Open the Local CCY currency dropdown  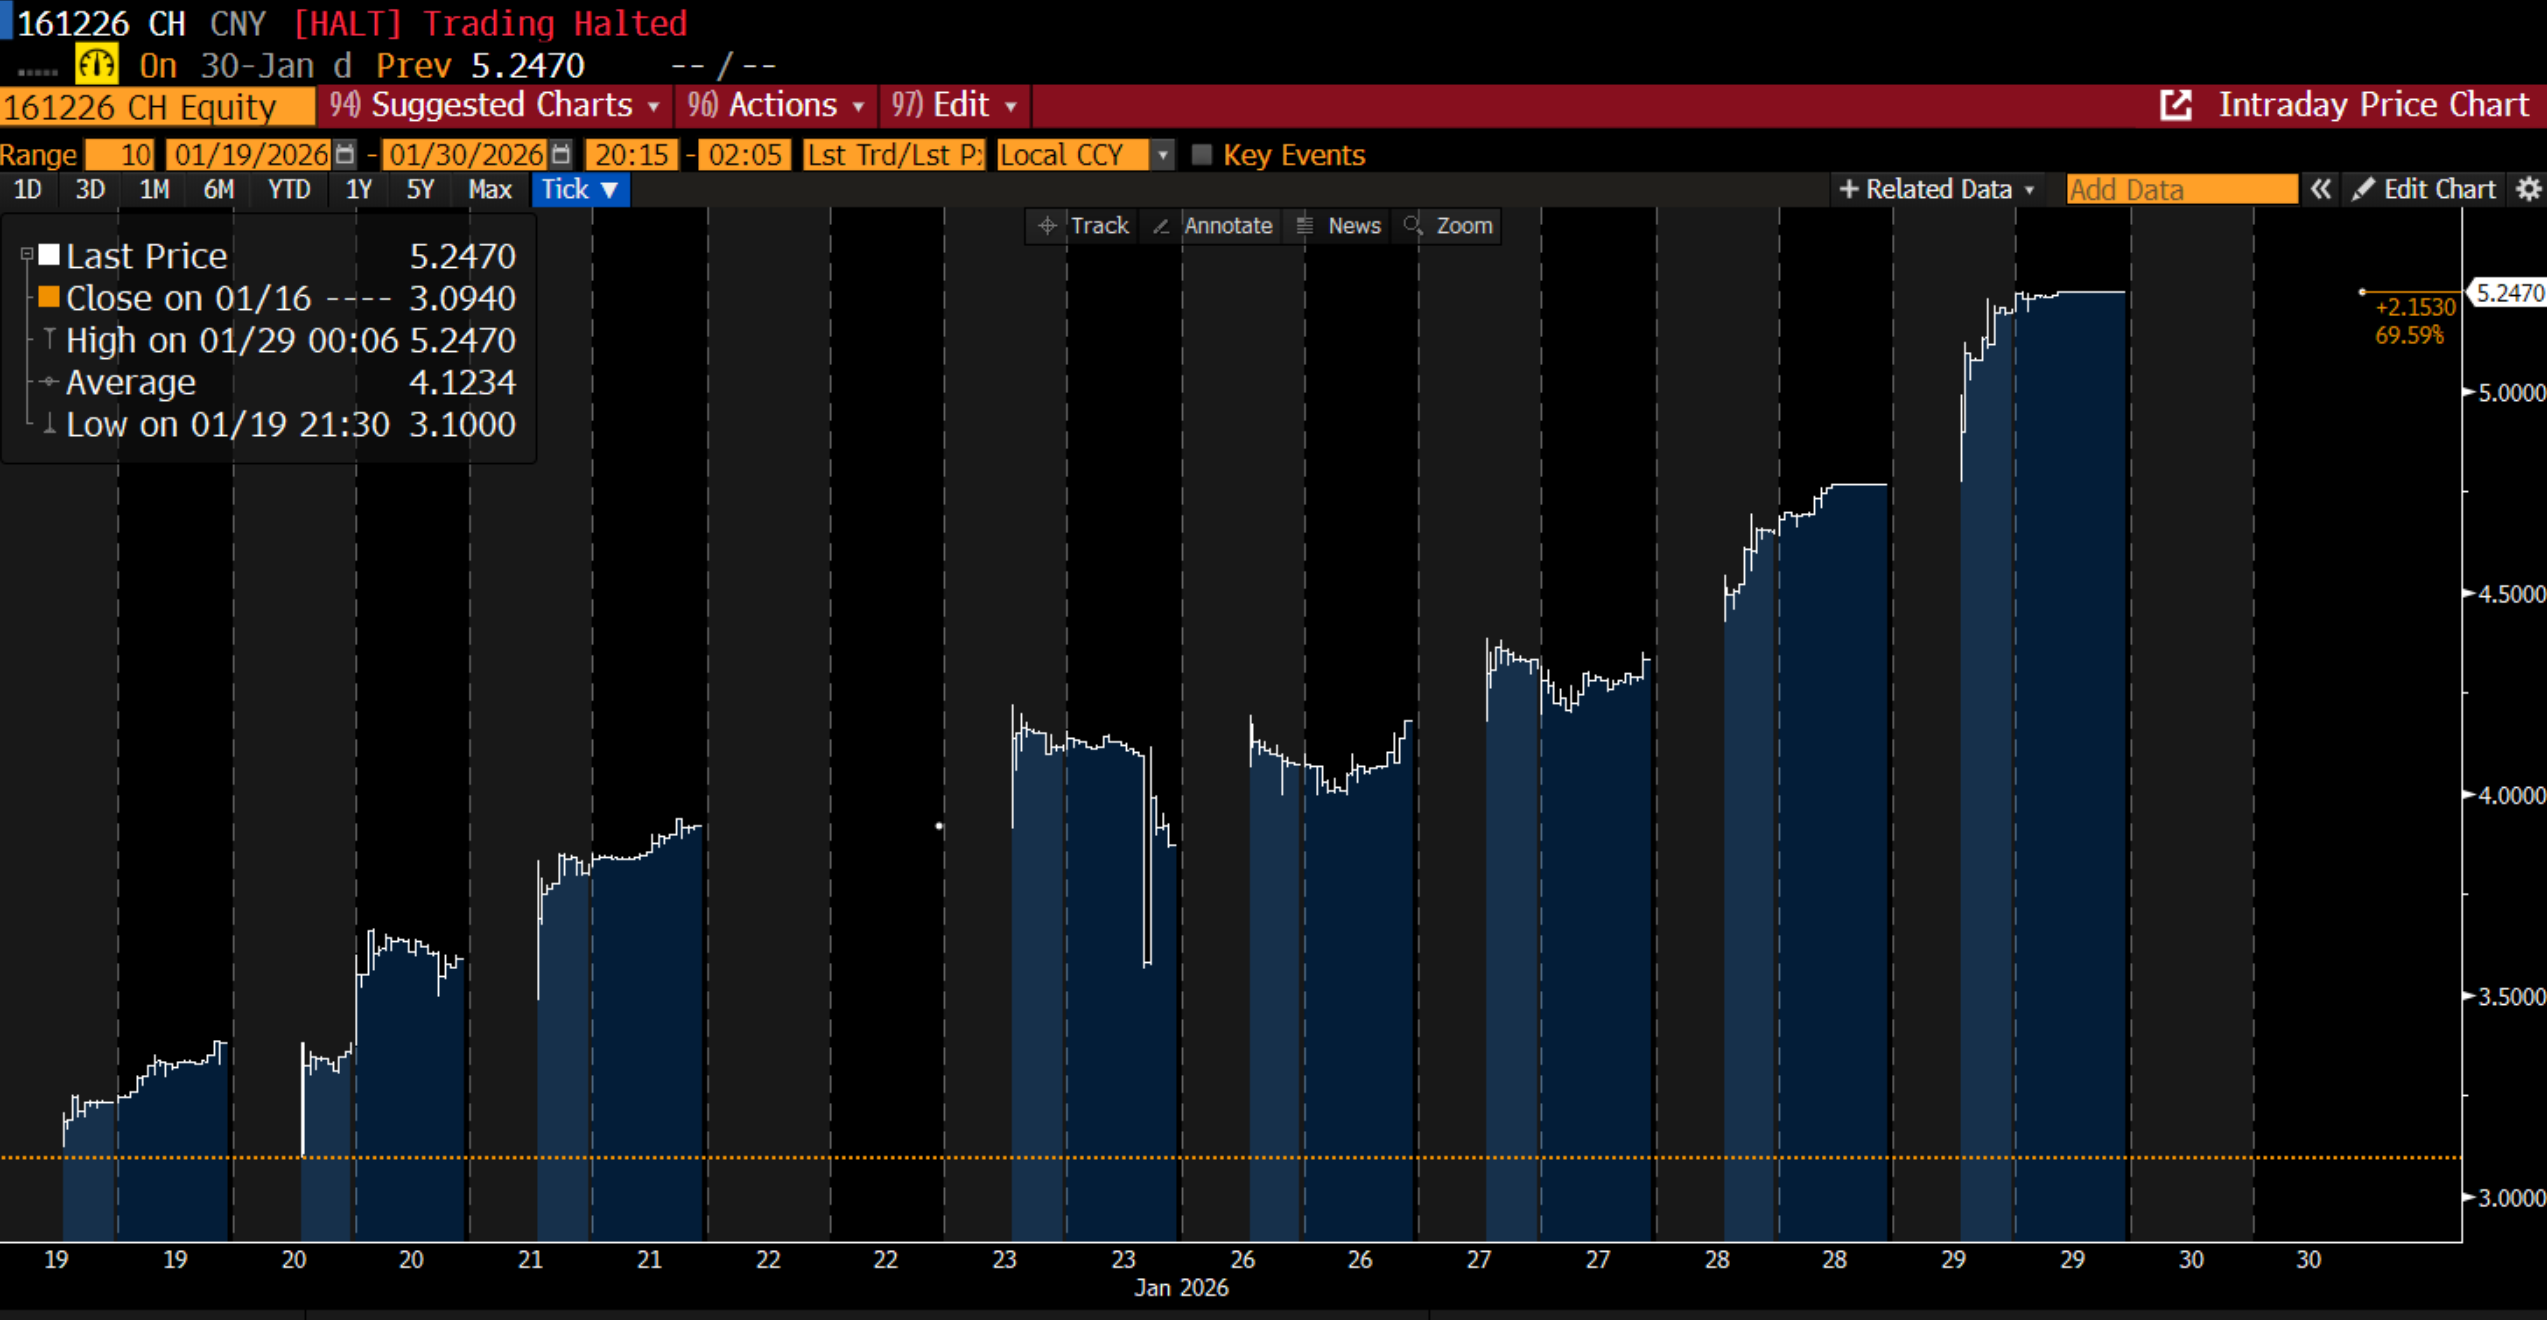1162,155
